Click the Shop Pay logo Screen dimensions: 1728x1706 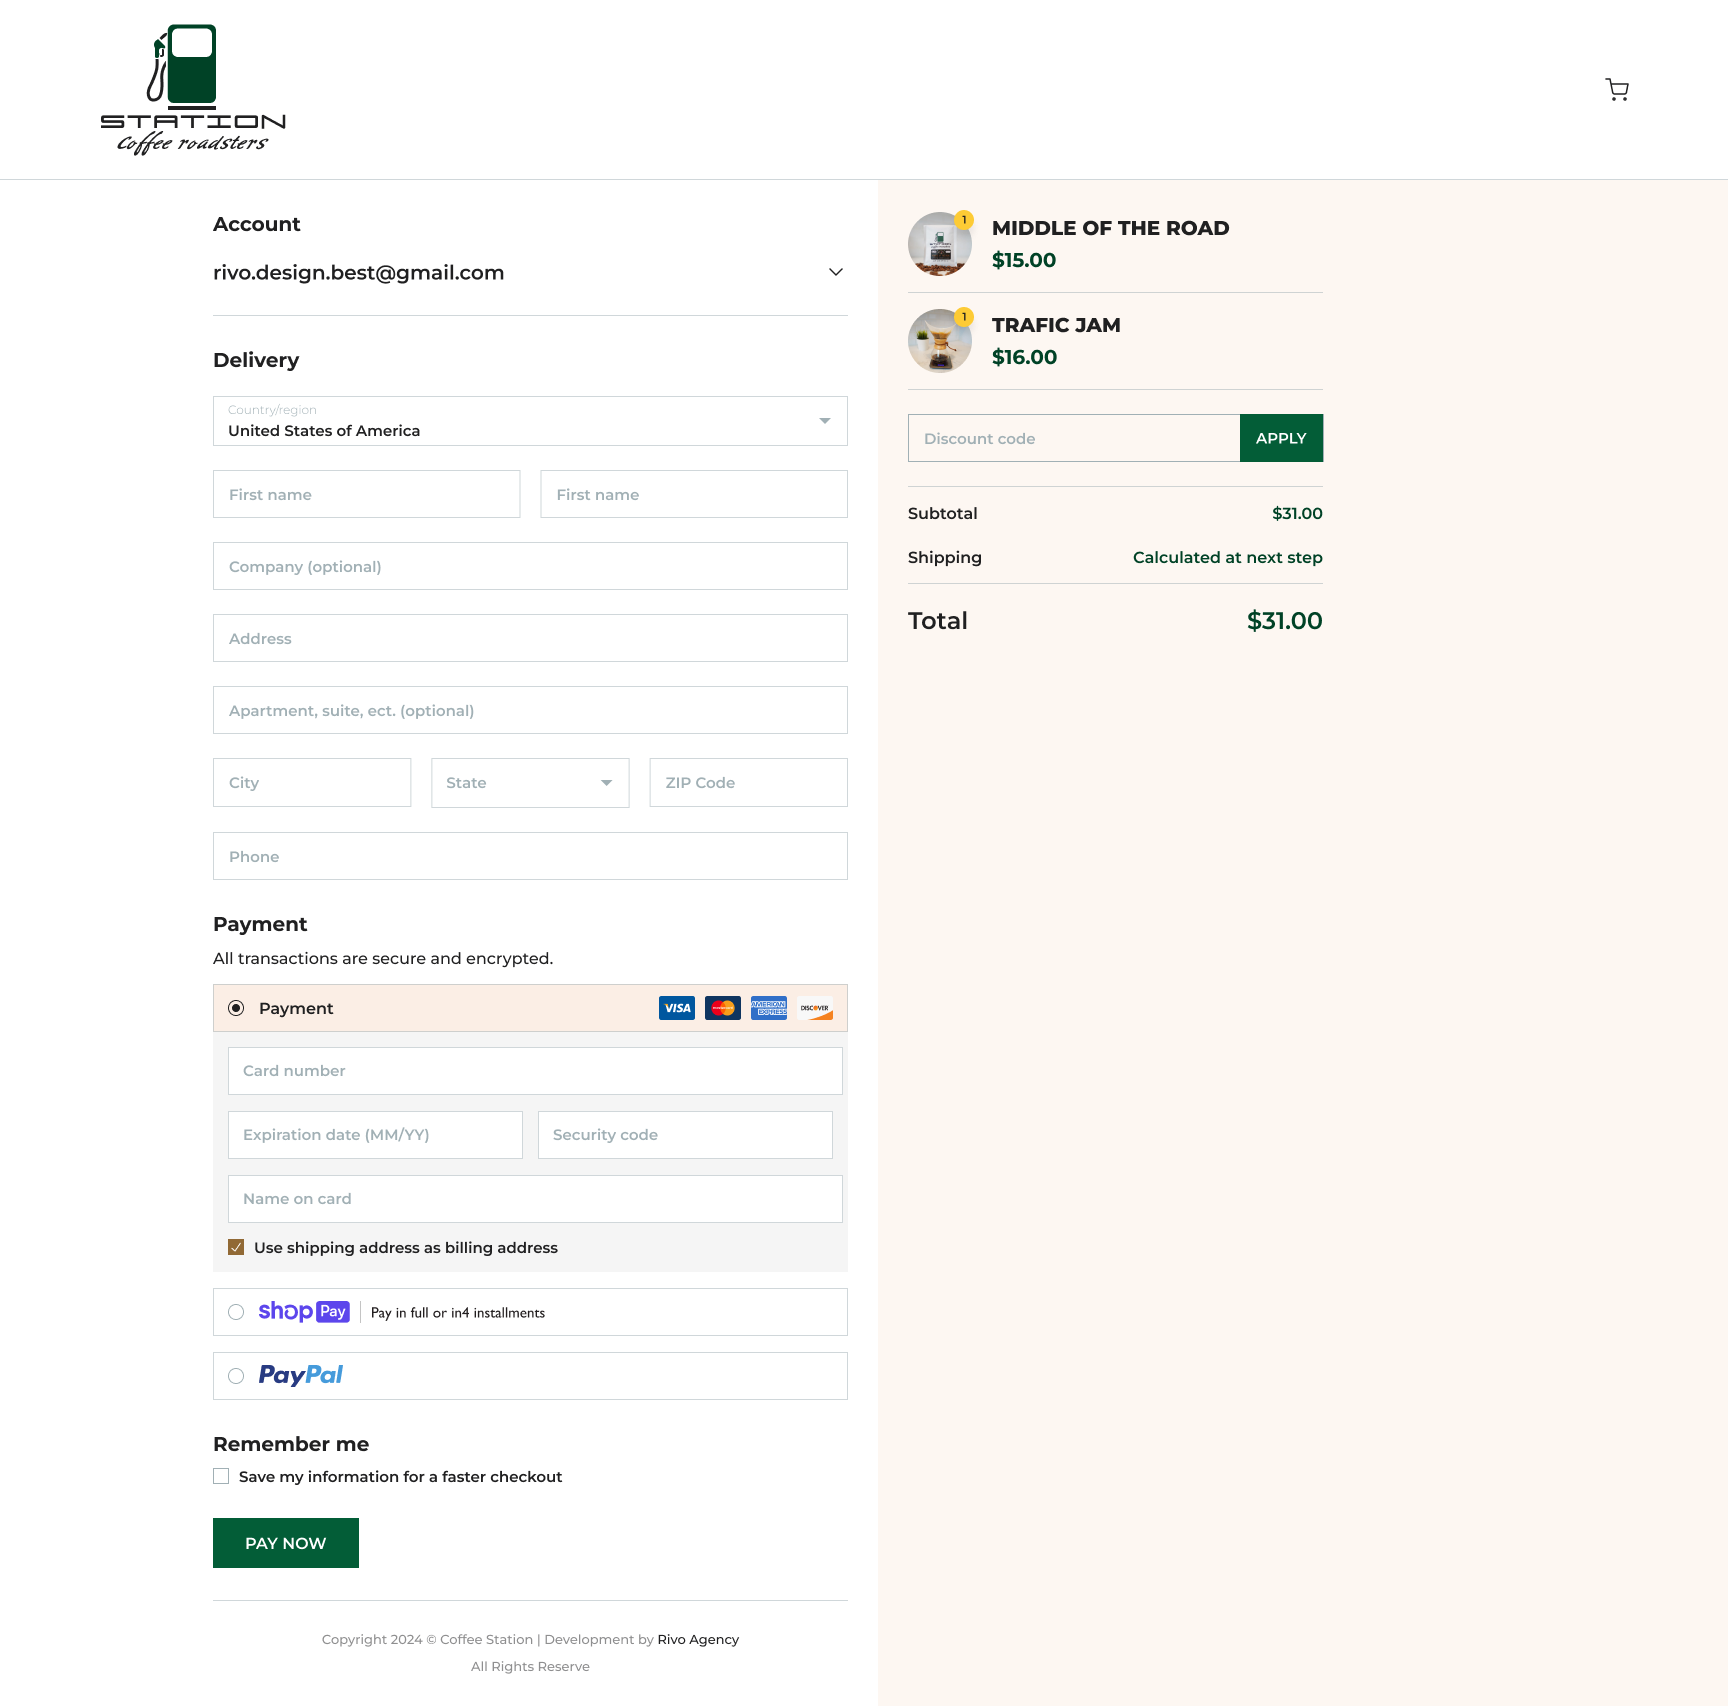click(304, 1312)
